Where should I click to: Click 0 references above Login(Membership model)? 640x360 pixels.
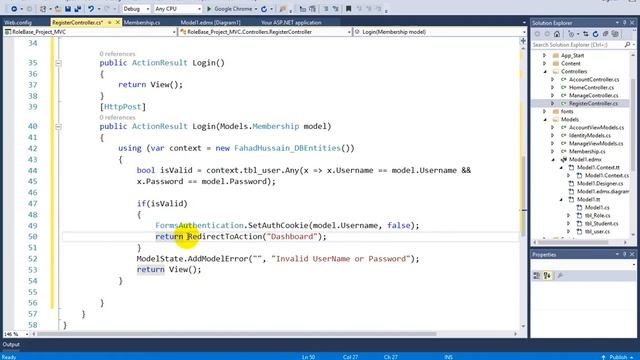(117, 118)
